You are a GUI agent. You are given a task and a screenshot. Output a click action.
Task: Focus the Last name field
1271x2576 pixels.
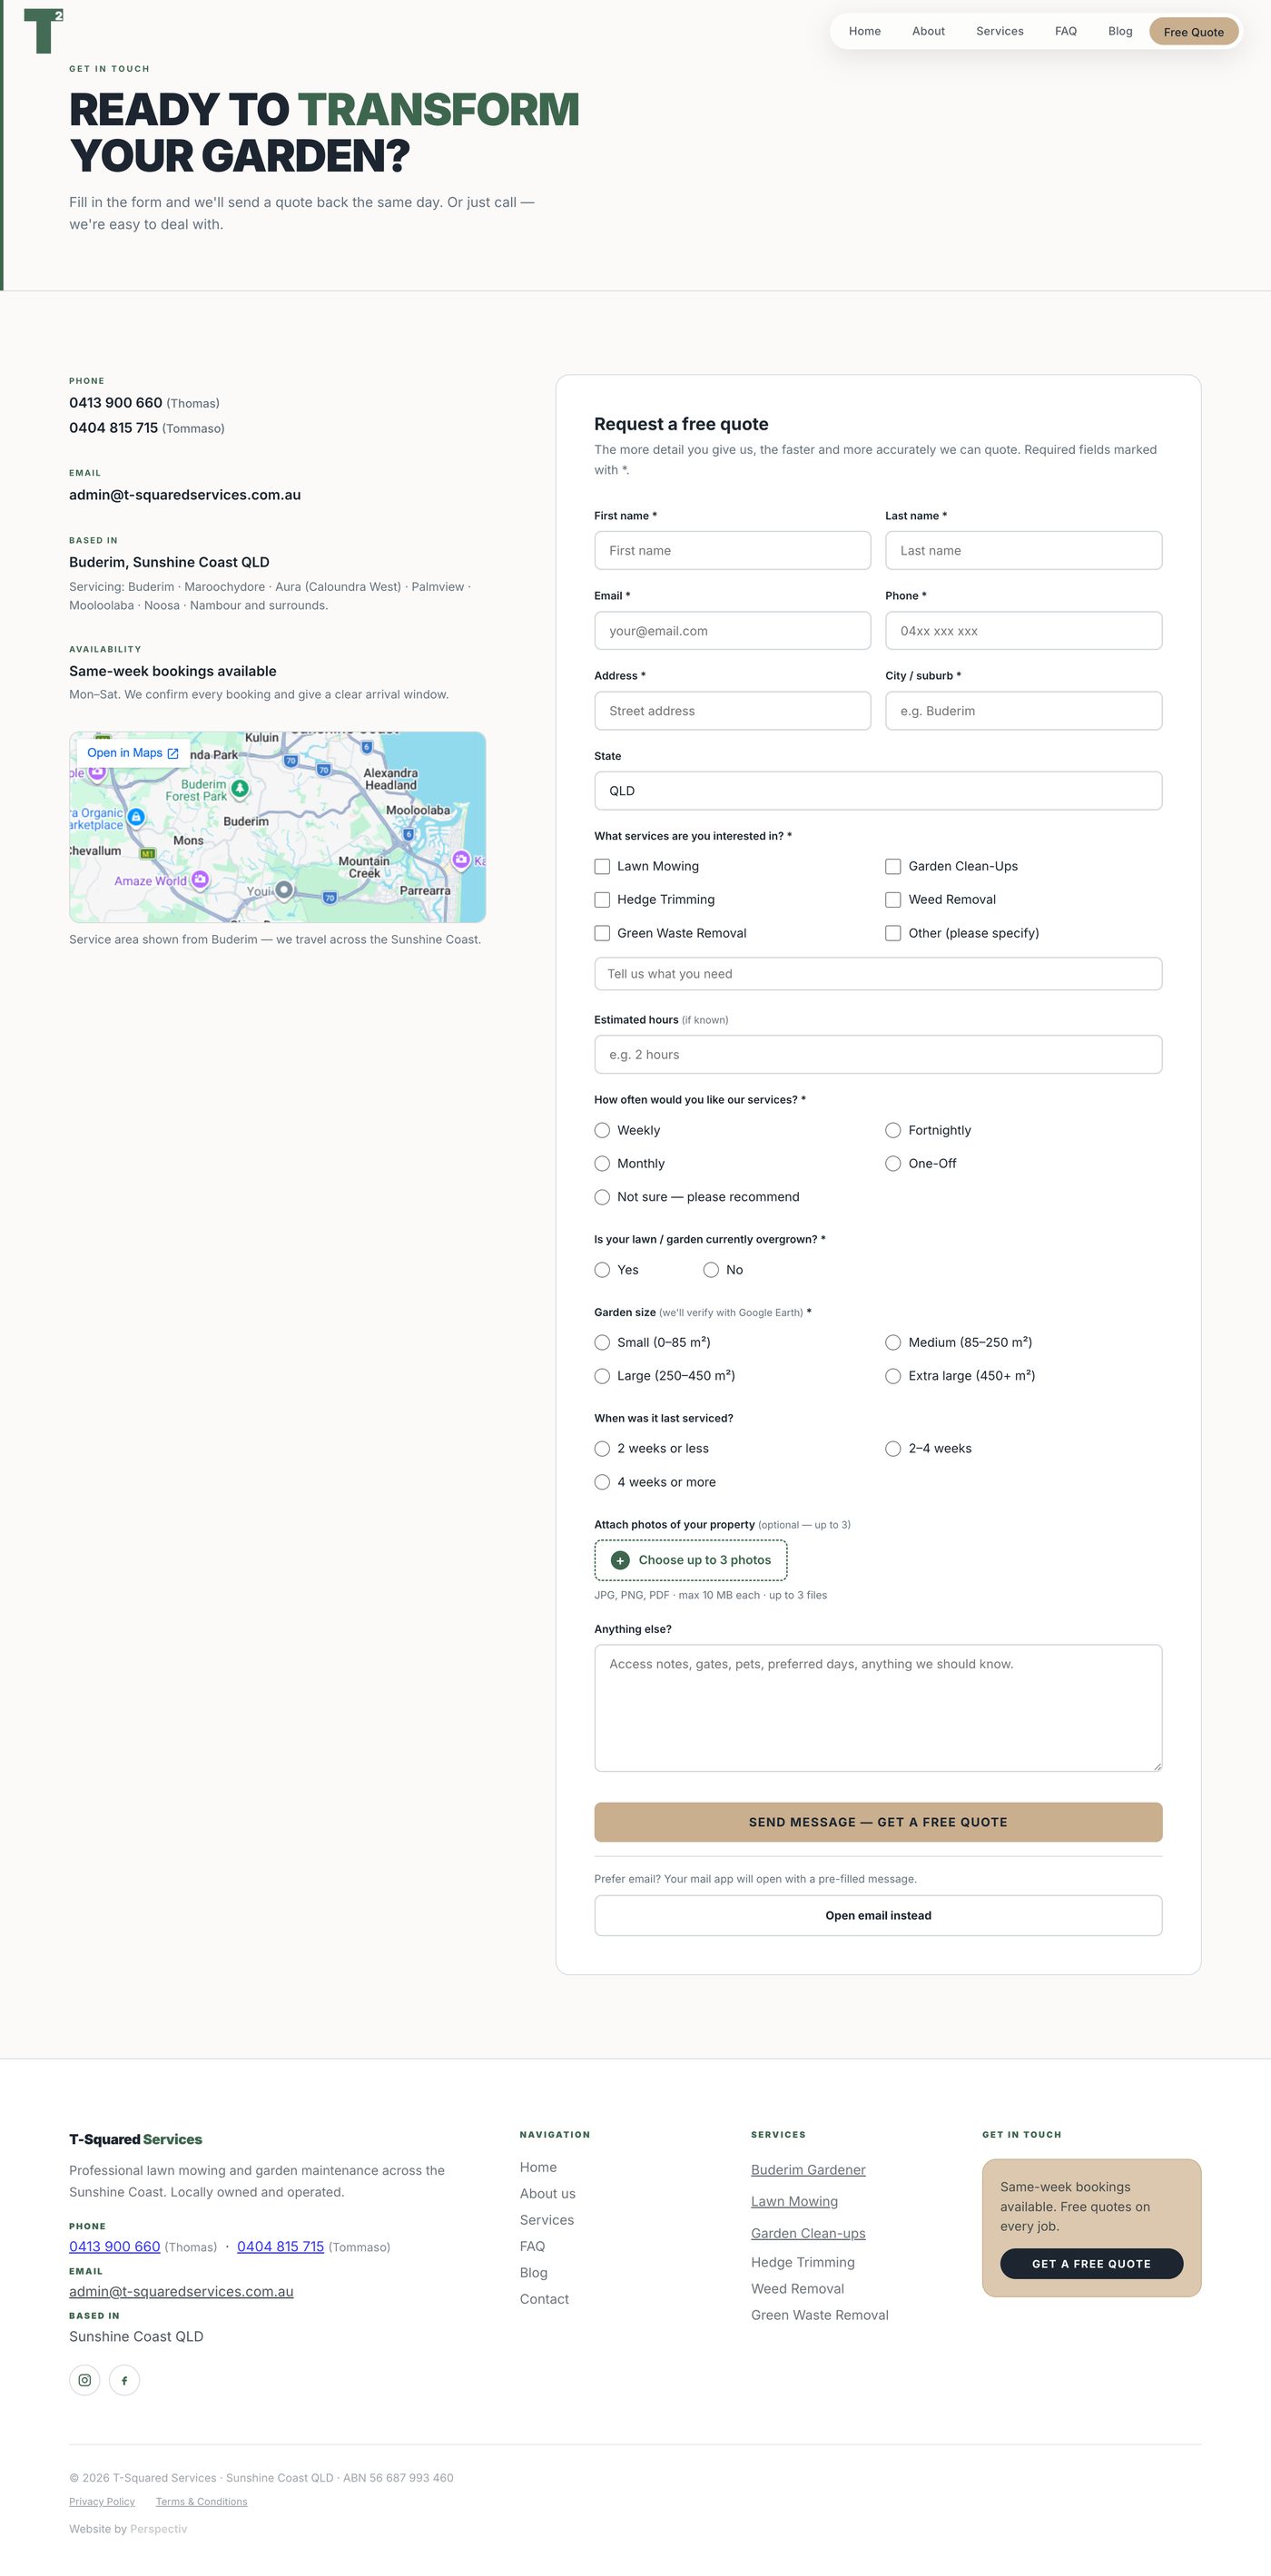tap(1024, 550)
